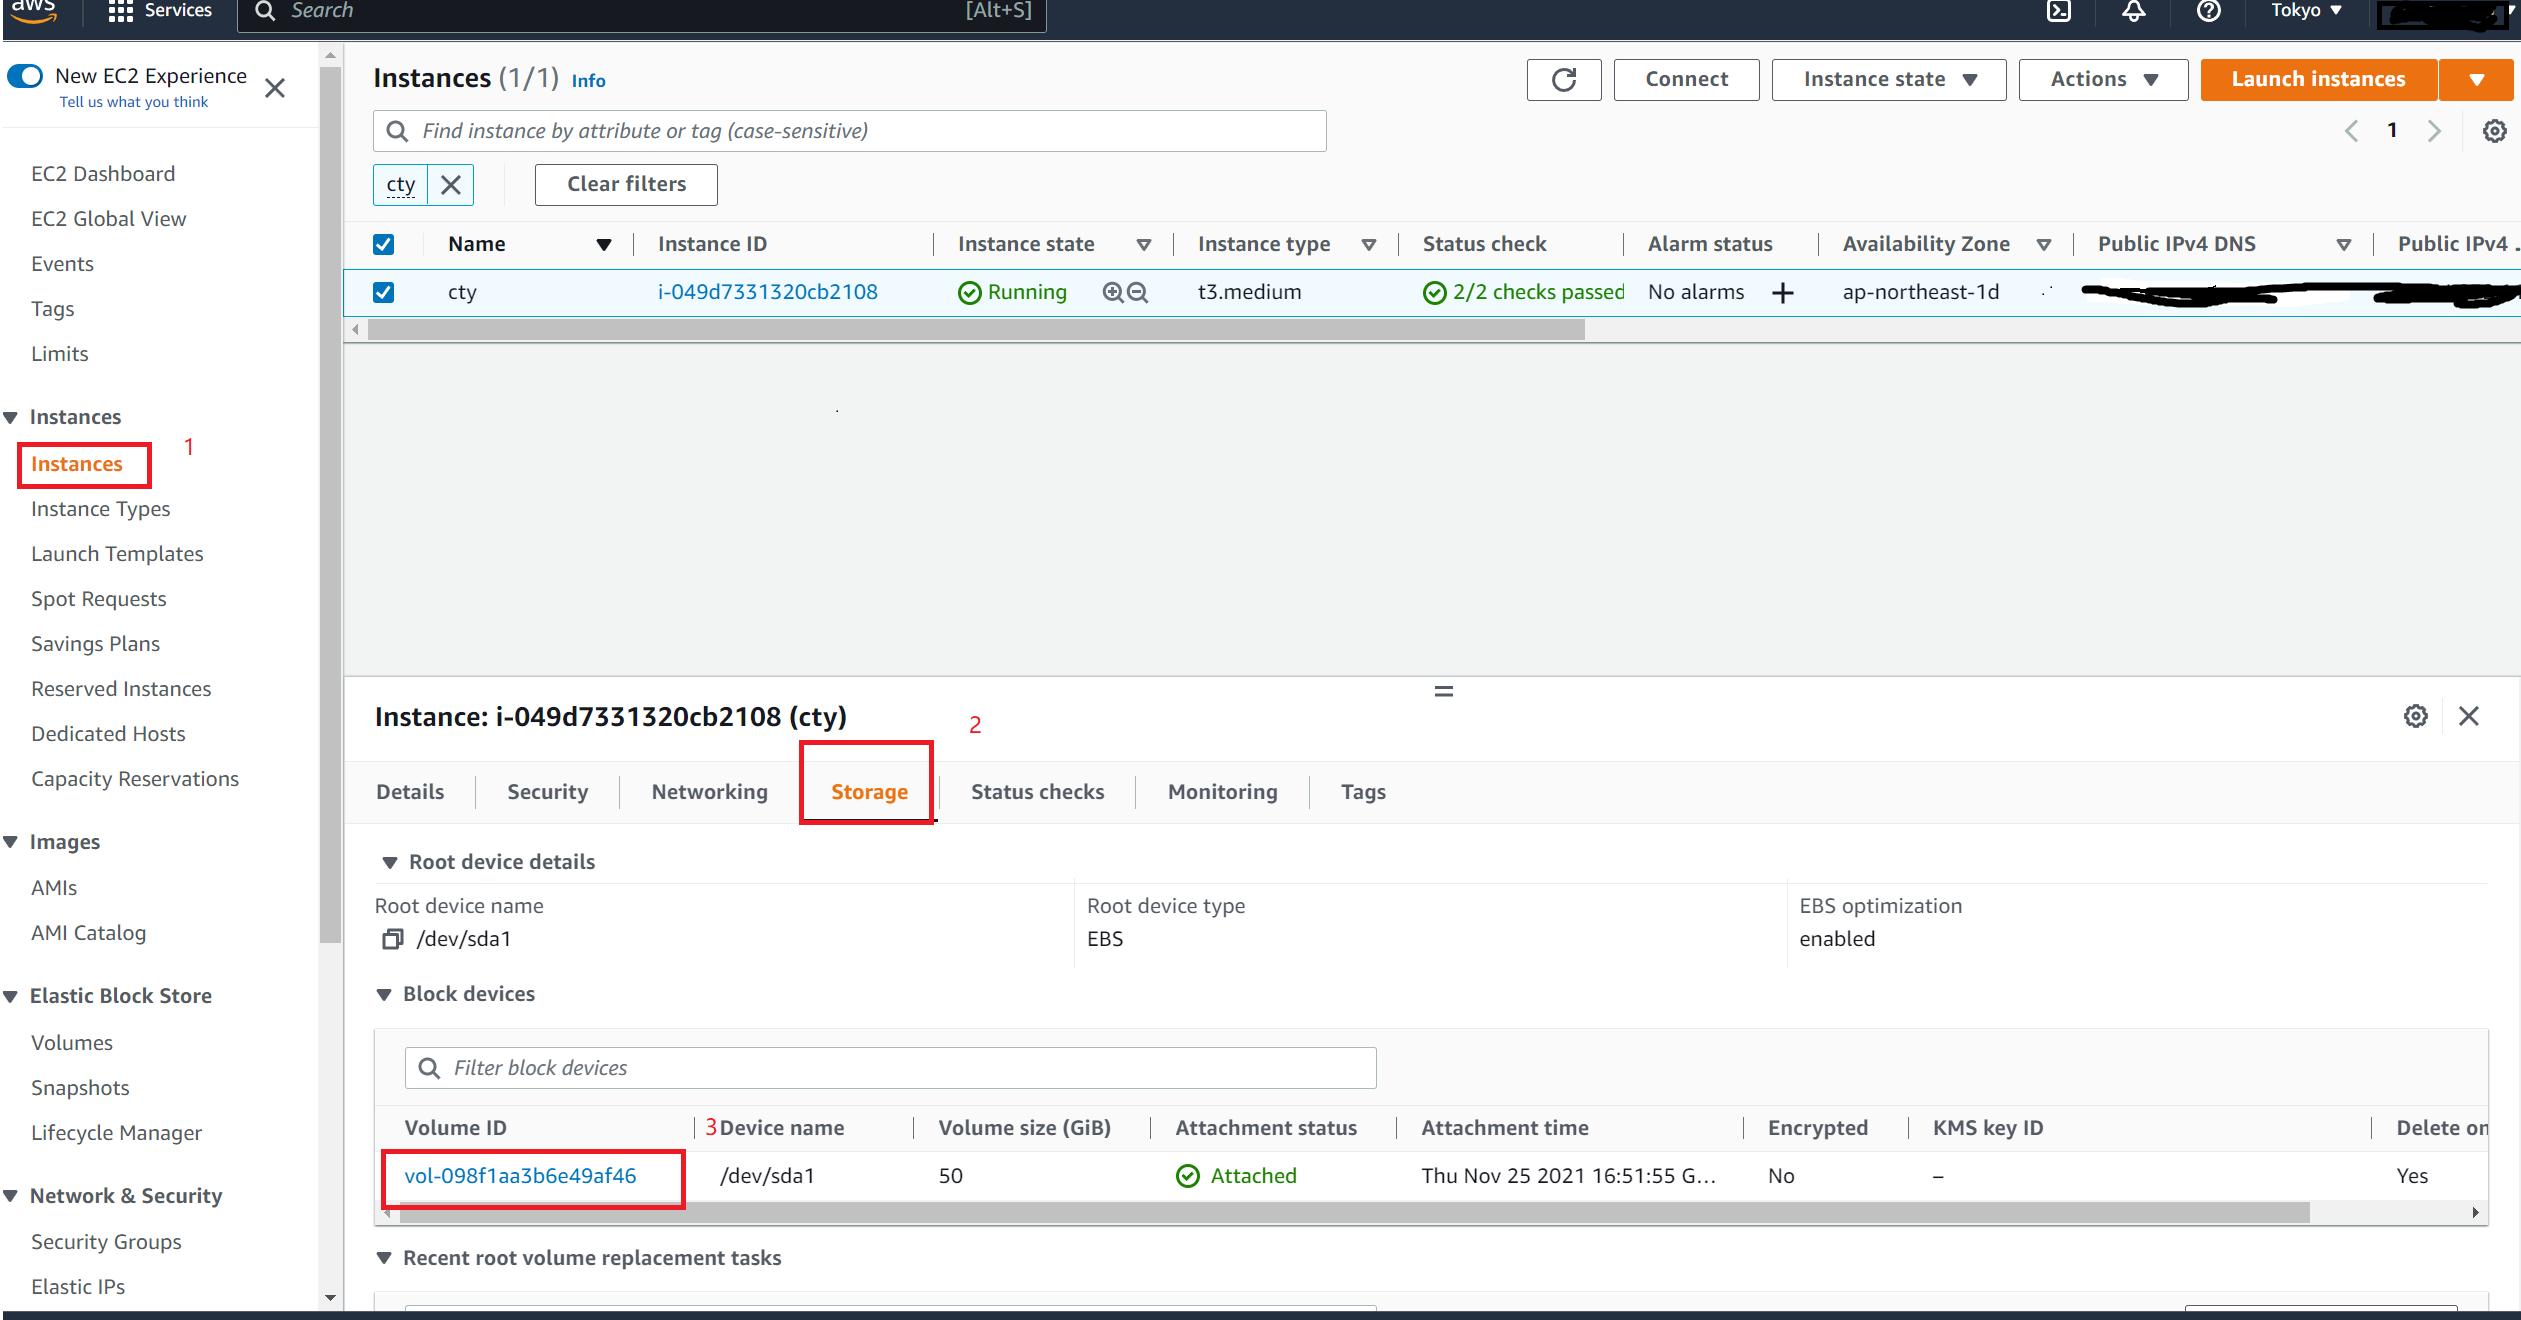2521x1320 pixels.
Task: Open the help question mark icon
Action: 2209,12
